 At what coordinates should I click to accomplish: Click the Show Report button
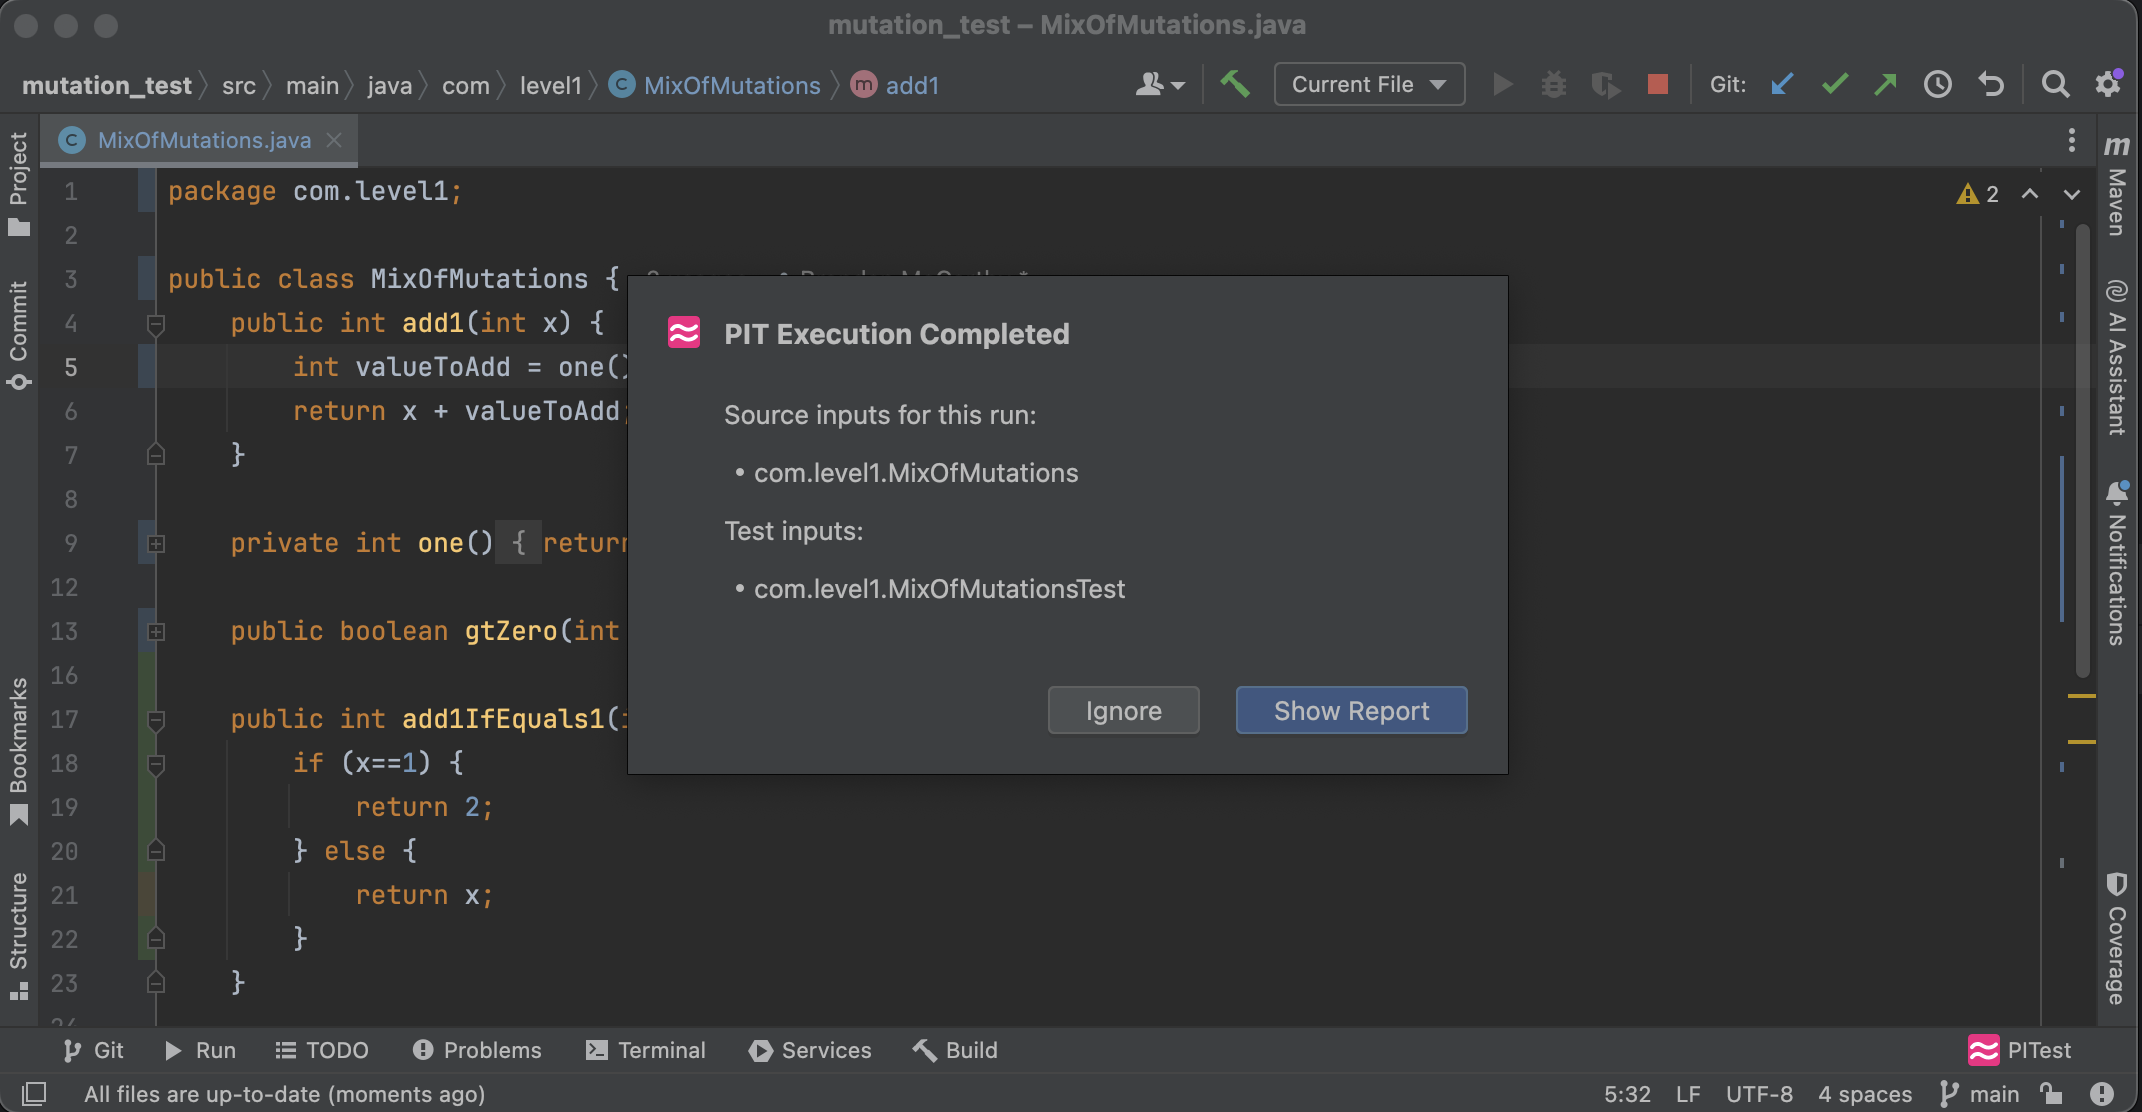coord(1351,710)
